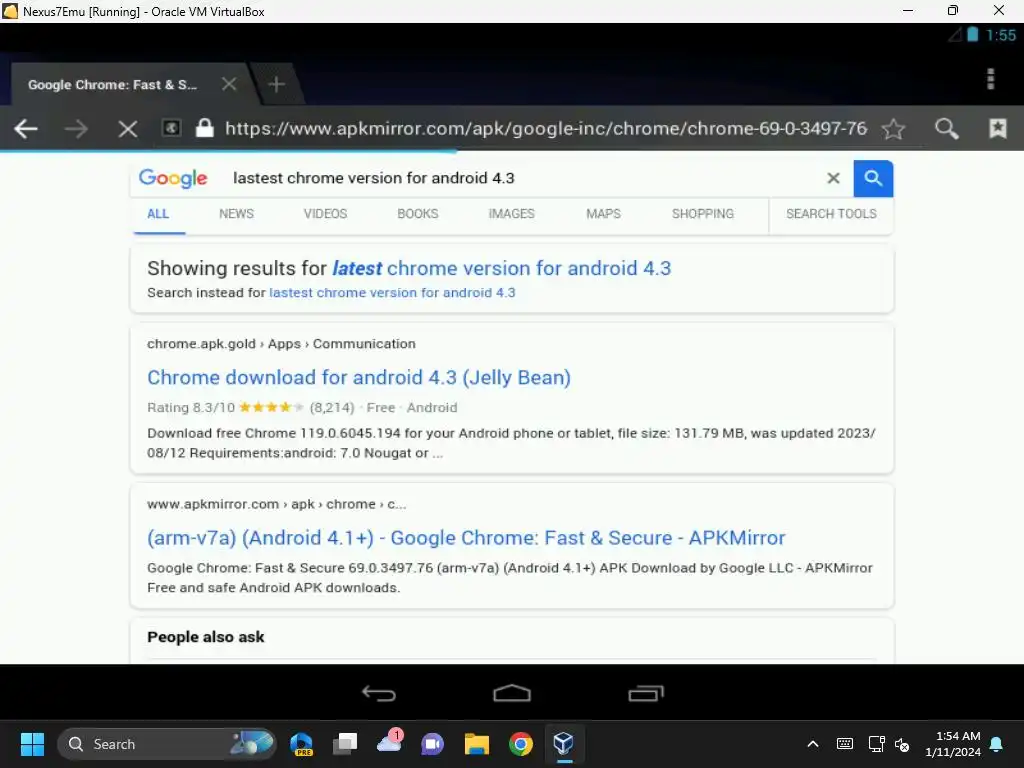Click the 'People also ask' heading
The image size is (1024, 768).
click(x=206, y=637)
